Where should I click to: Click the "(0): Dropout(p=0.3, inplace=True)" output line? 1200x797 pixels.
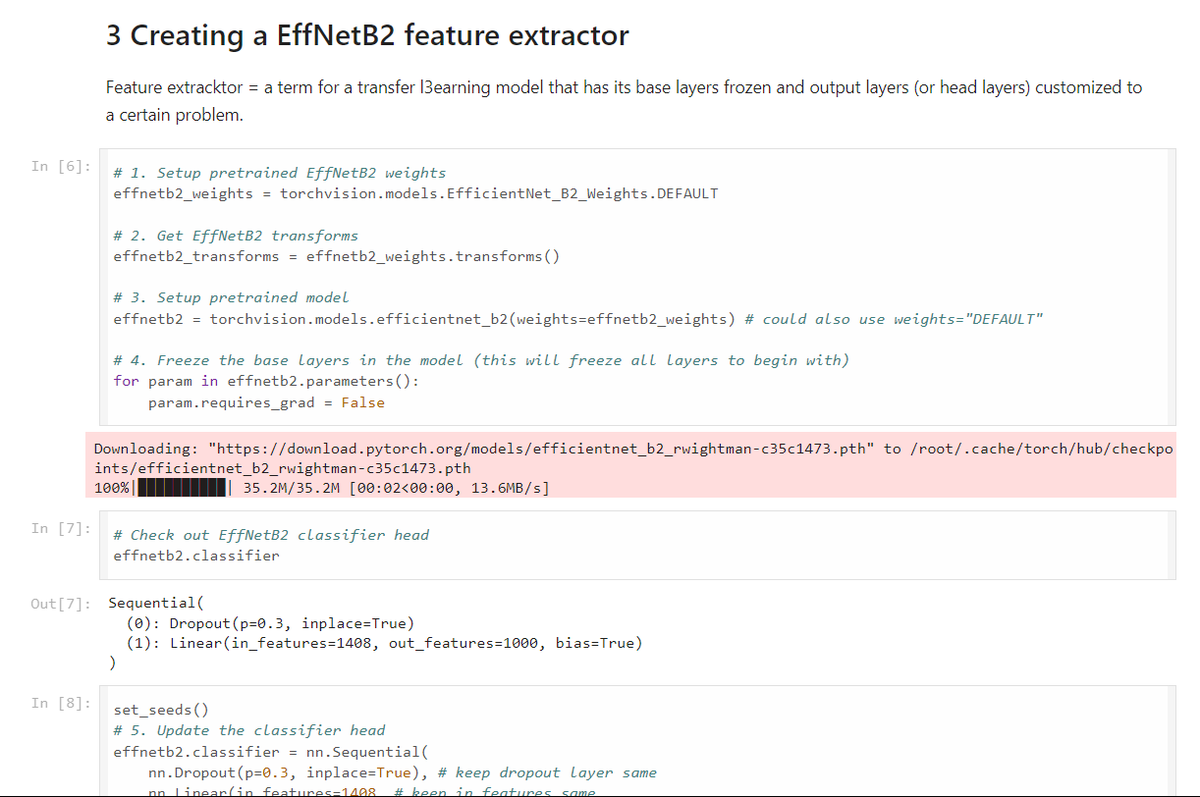pyautogui.click(x=271, y=623)
